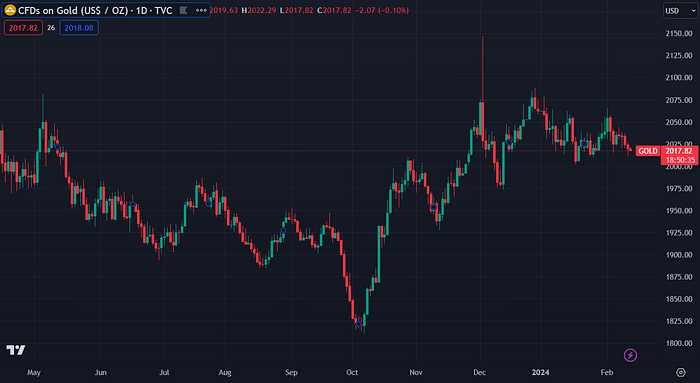Click the close value C2017.82

[334, 10]
